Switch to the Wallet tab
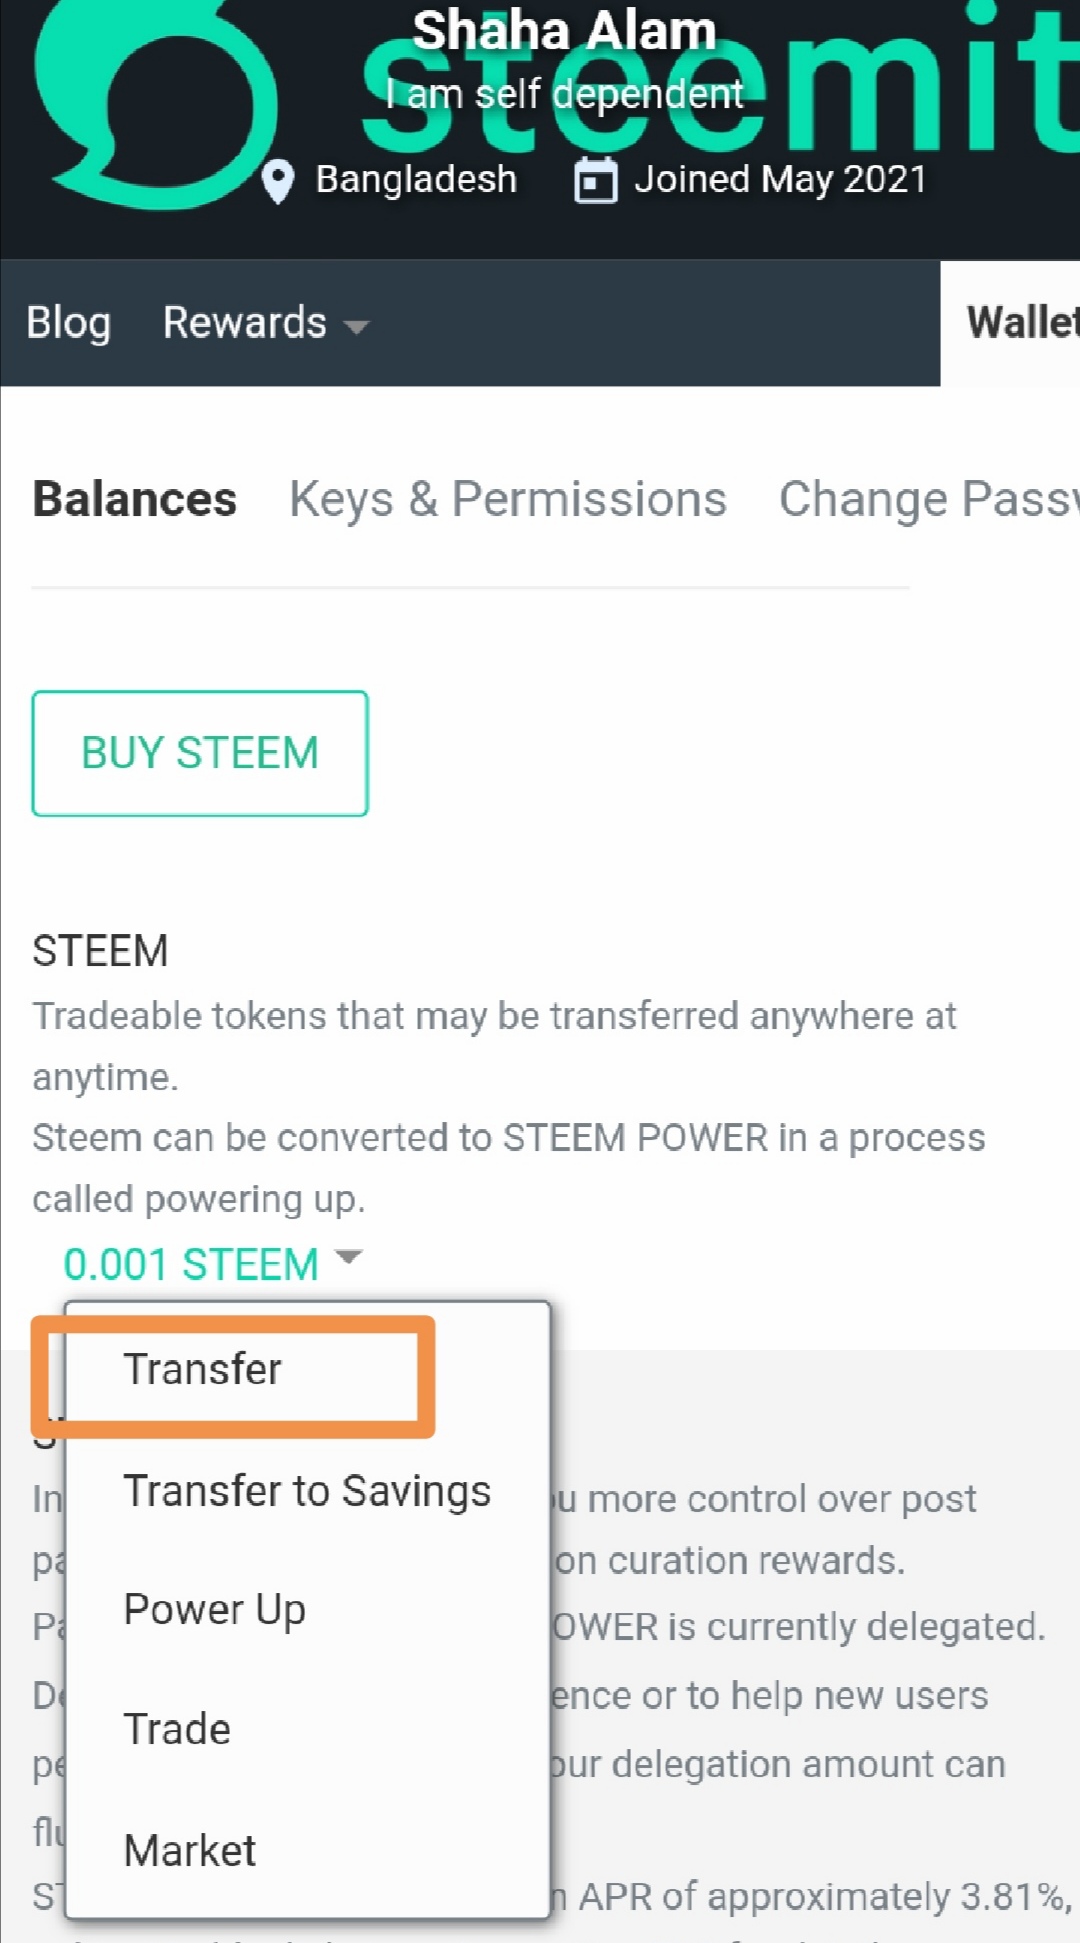The height and width of the screenshot is (1943, 1080). tap(1020, 323)
